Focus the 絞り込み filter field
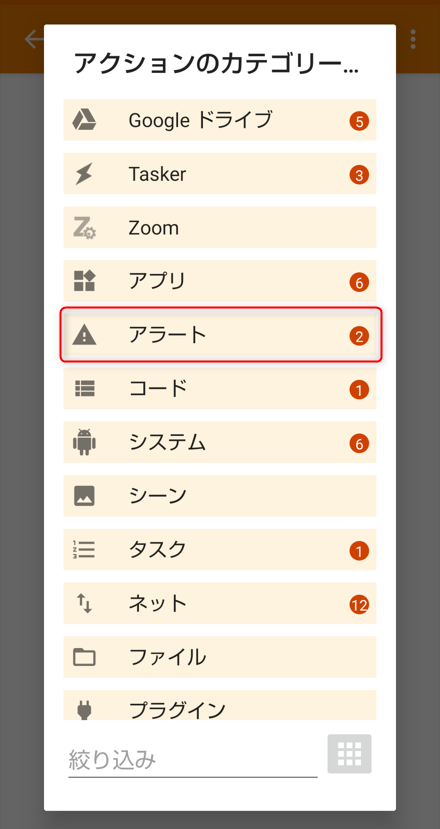The image size is (440, 829). [192, 760]
